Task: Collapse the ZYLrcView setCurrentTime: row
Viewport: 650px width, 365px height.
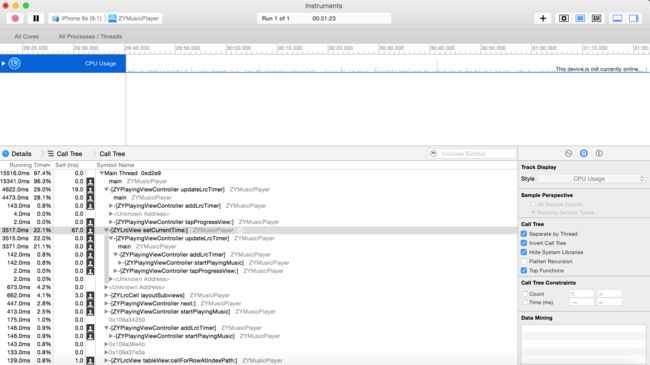Action: [106, 230]
